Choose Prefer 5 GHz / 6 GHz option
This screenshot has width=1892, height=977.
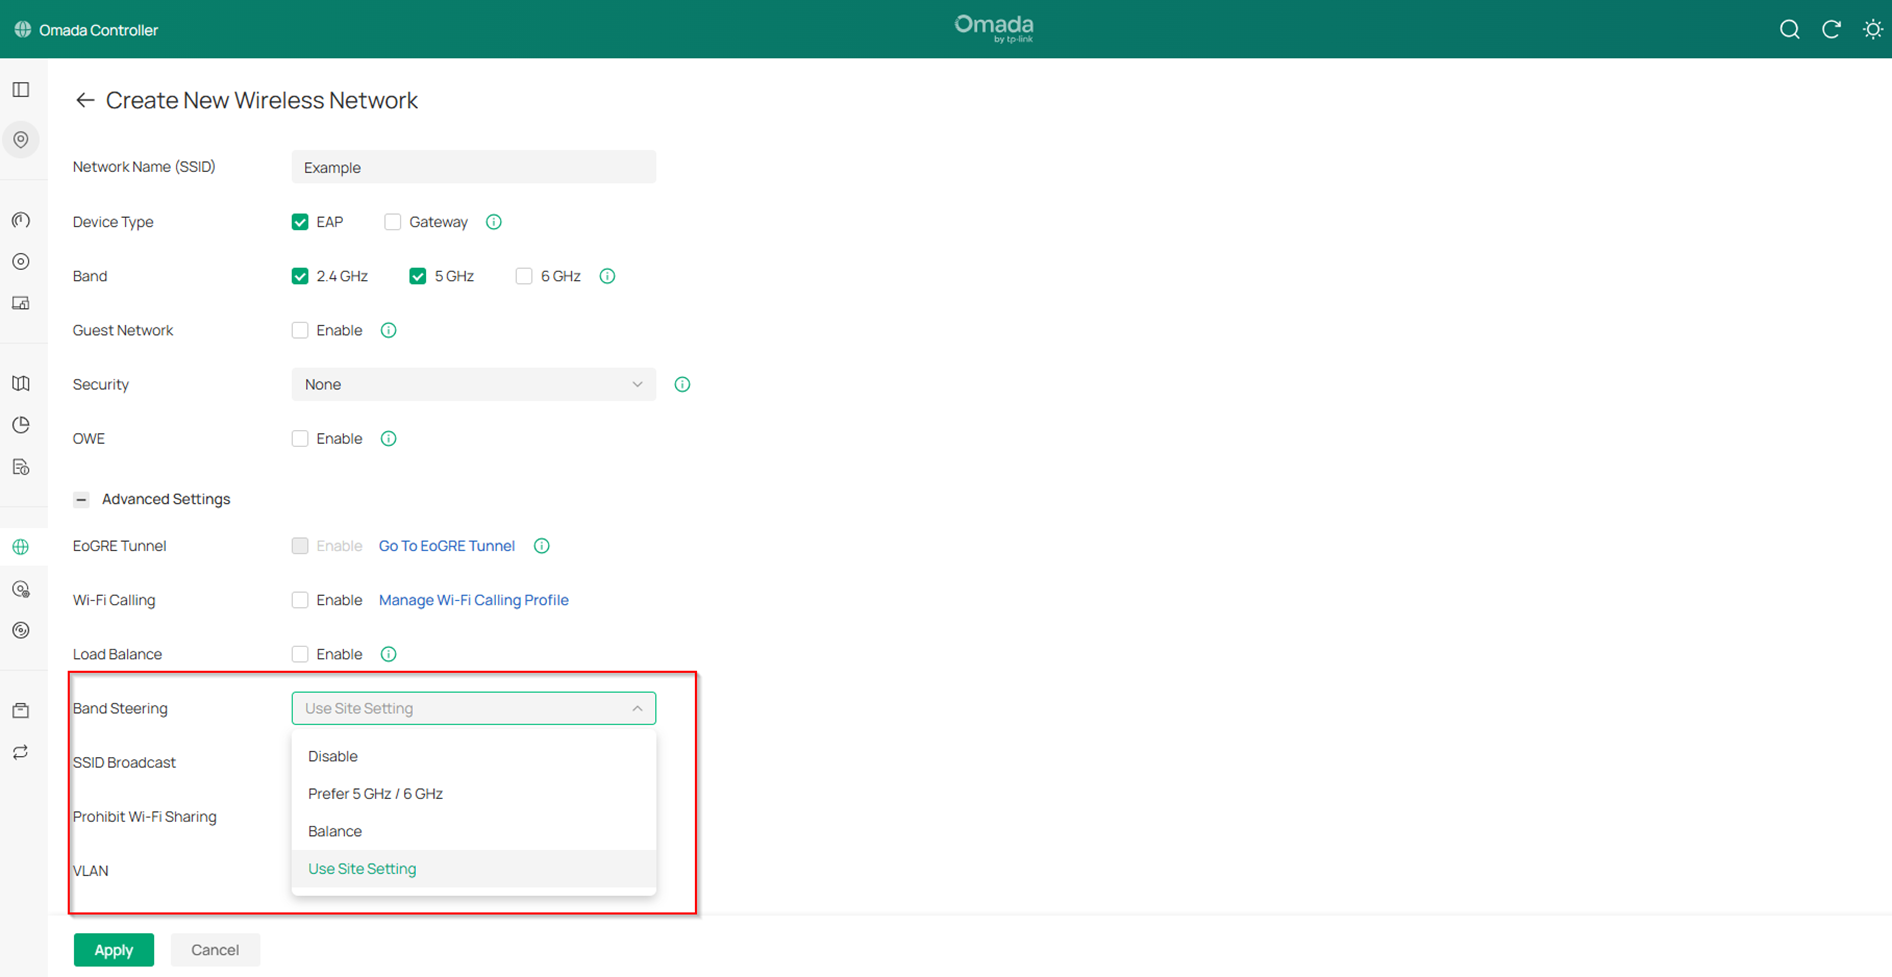[x=375, y=793]
